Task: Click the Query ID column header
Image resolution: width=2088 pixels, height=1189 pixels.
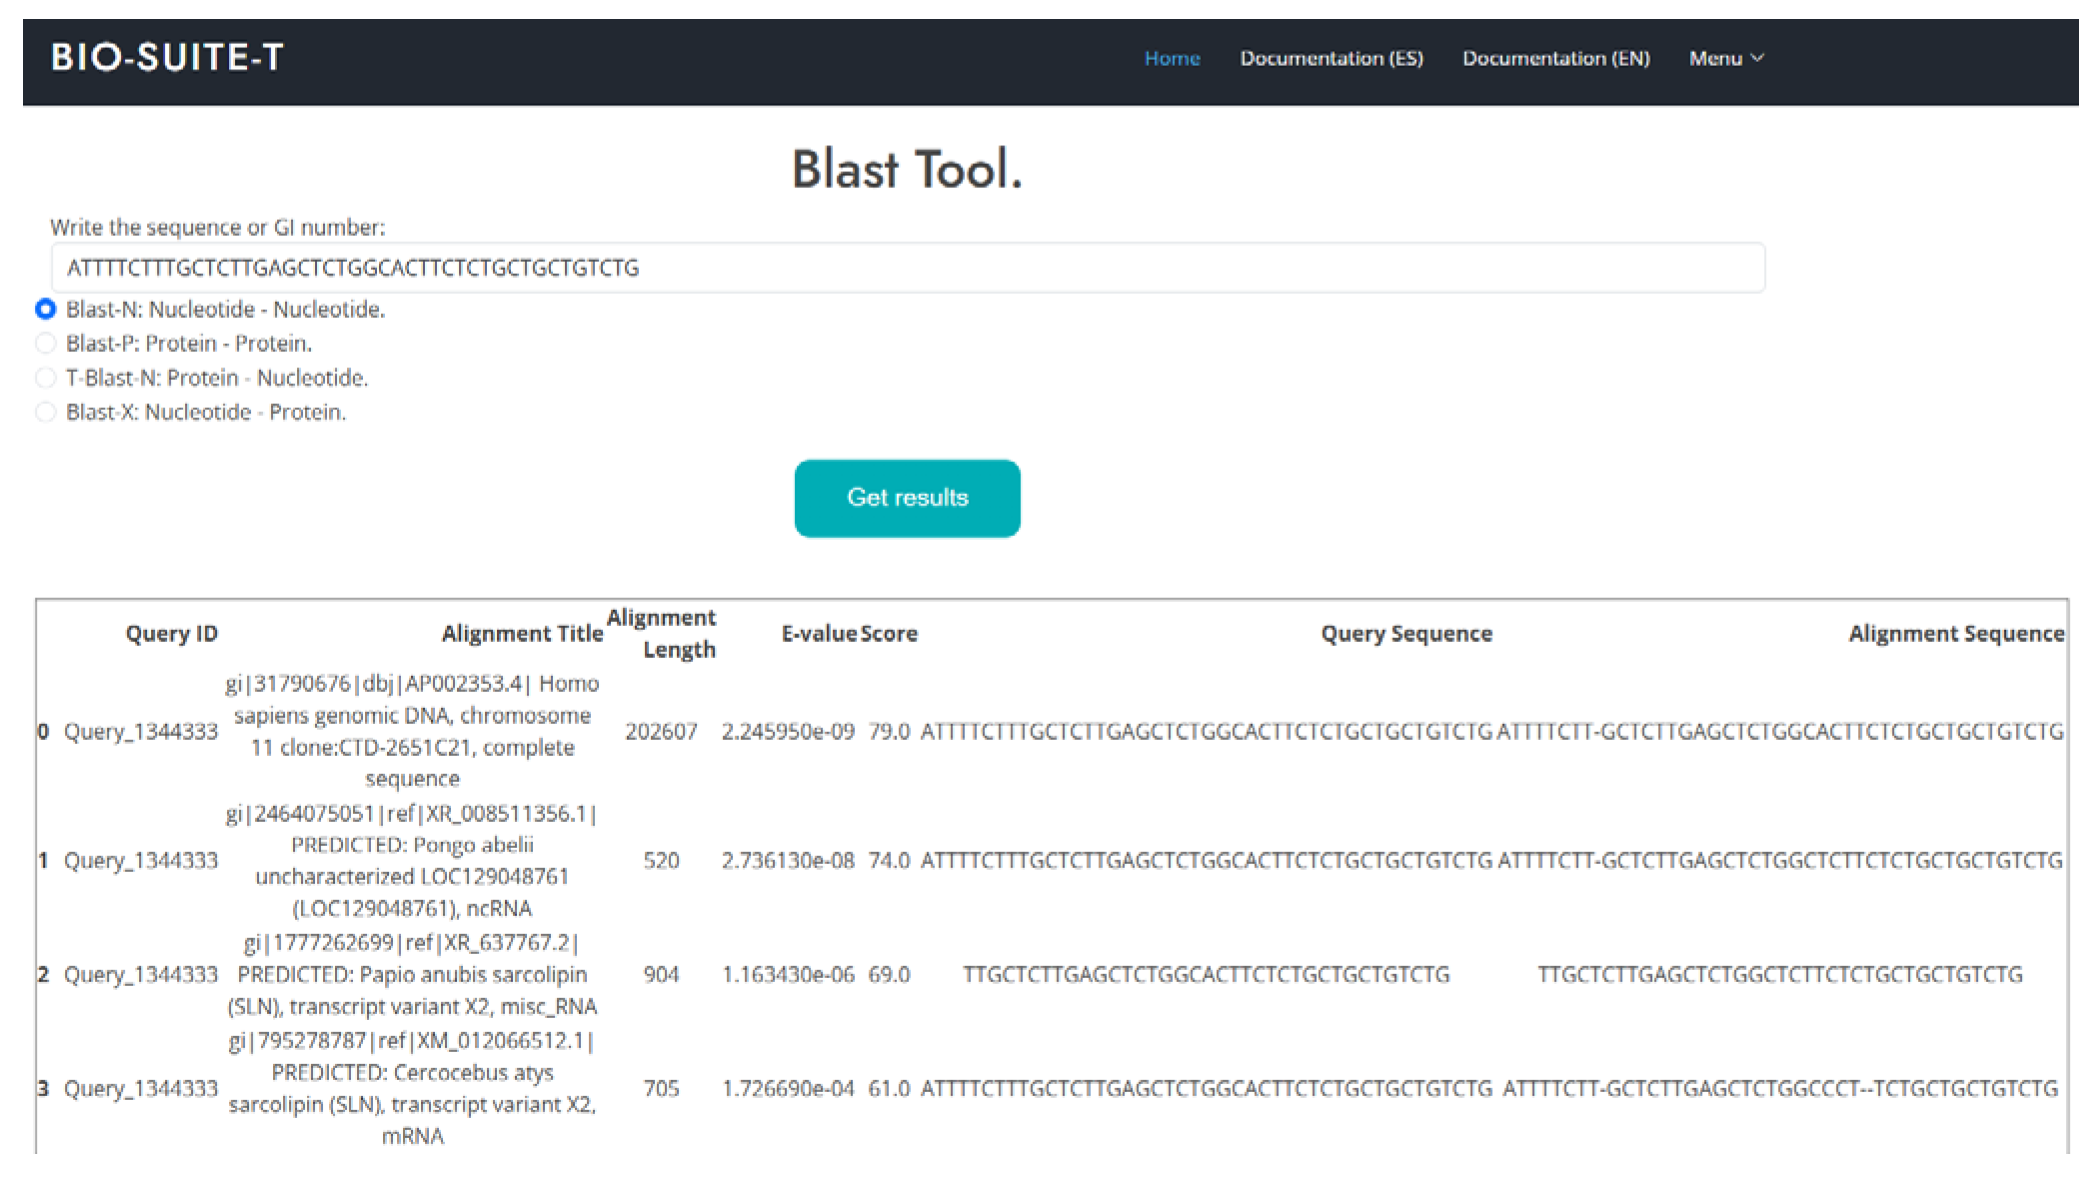Action: pyautogui.click(x=171, y=633)
